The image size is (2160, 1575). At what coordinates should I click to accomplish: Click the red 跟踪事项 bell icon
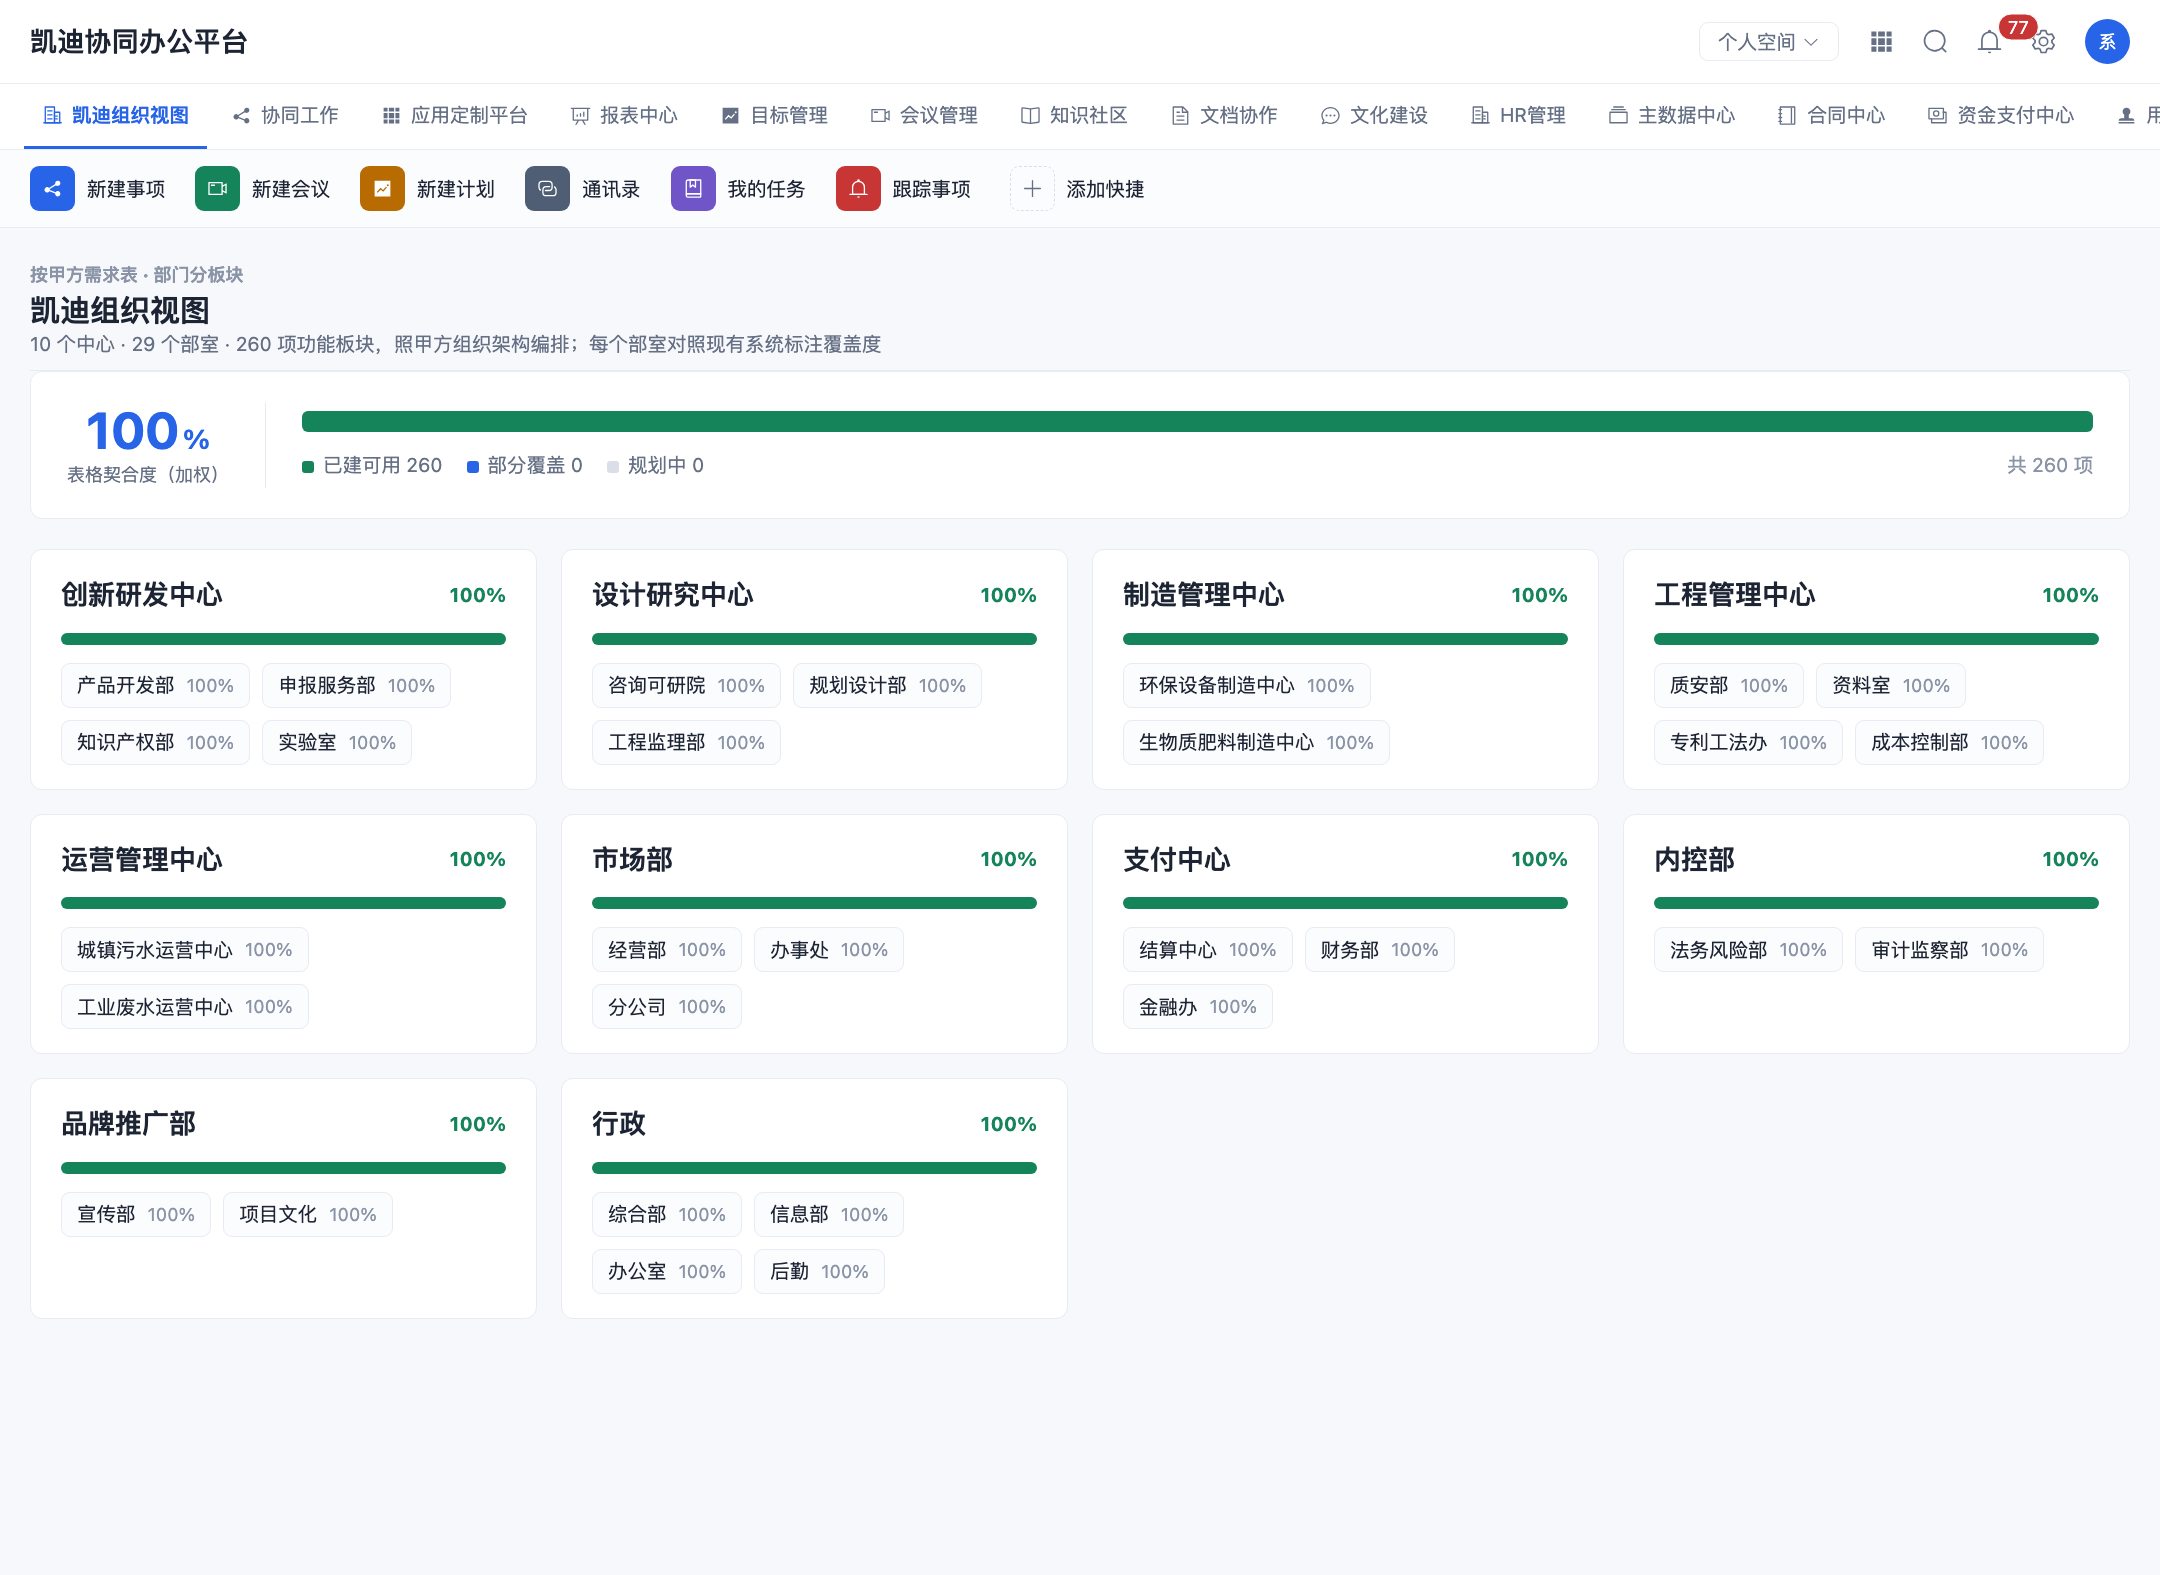coord(858,189)
